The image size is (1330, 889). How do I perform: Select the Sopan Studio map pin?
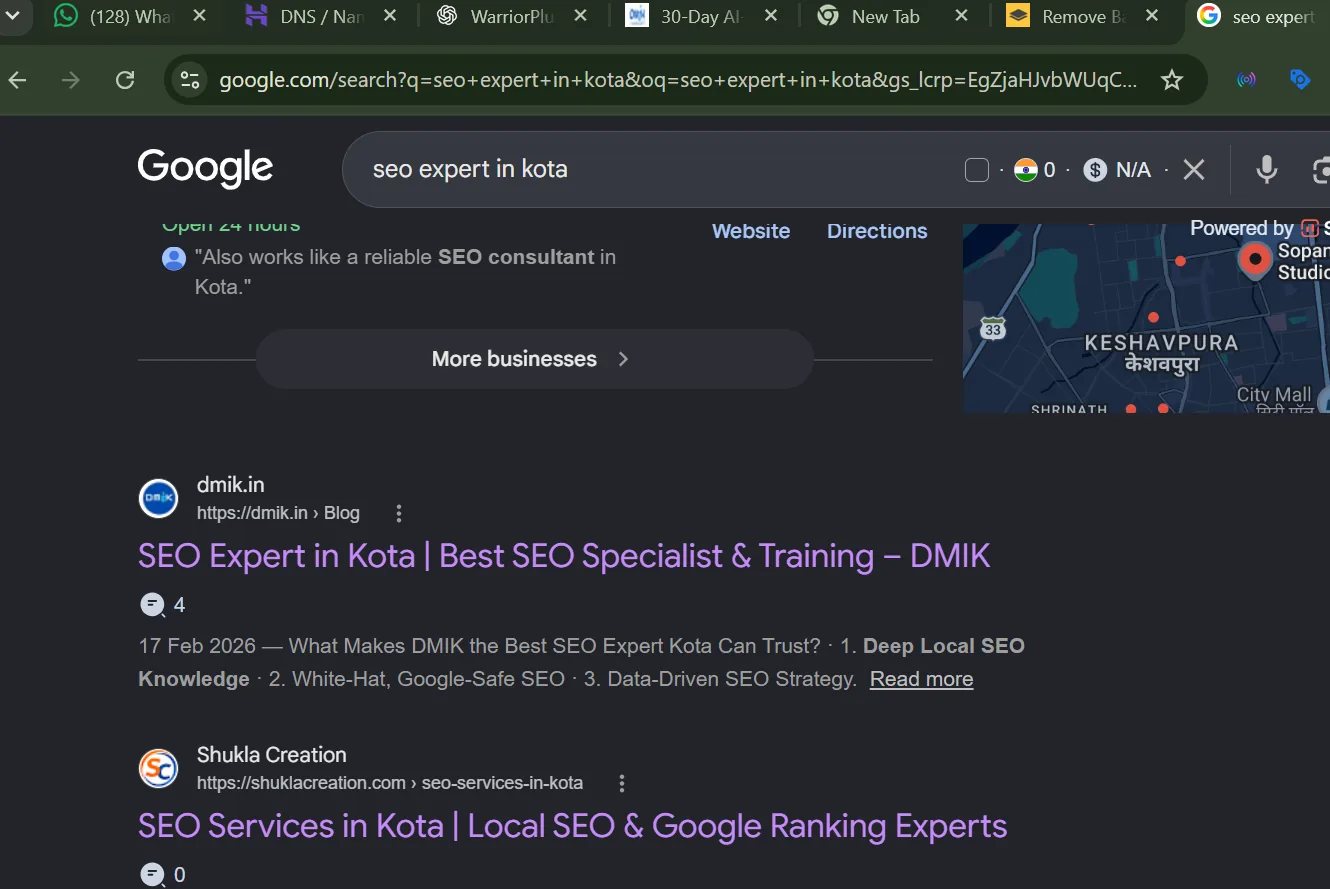[1254, 261]
